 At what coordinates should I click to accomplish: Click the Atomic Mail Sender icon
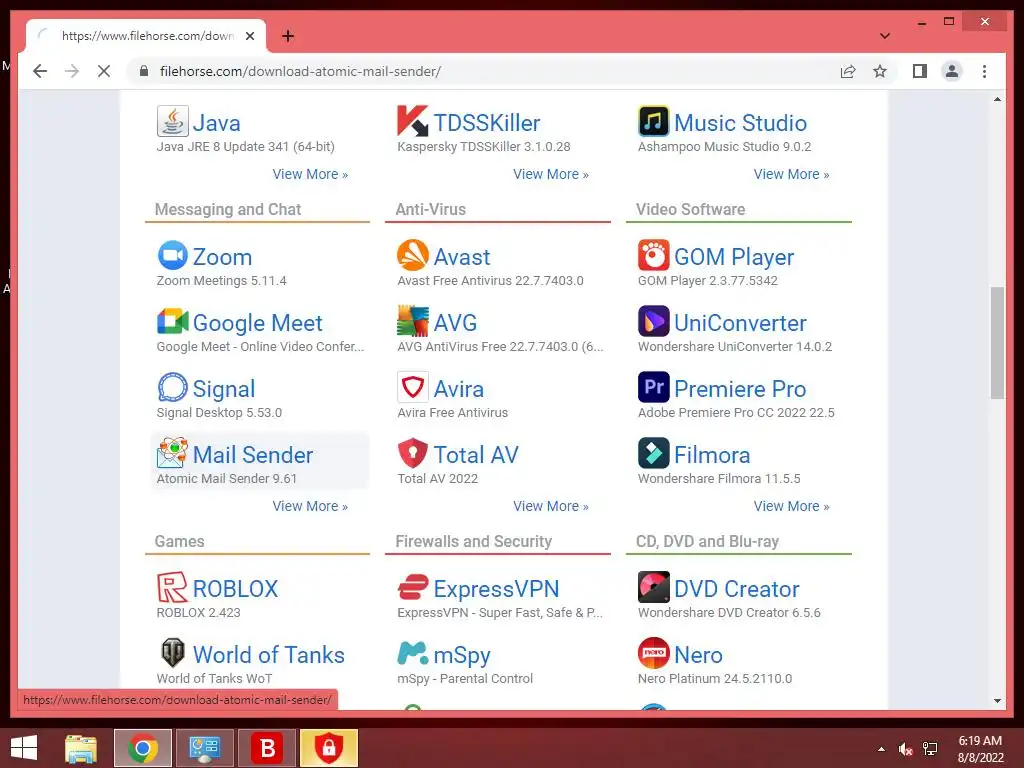pyautogui.click(x=172, y=453)
